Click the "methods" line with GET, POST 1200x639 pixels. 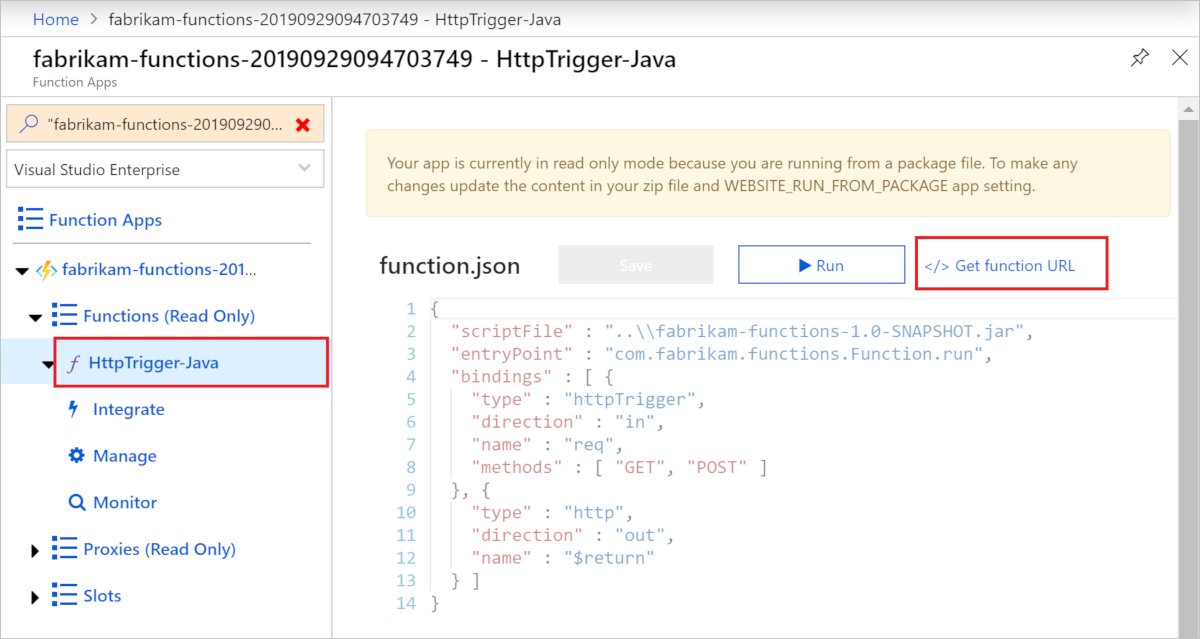(x=619, y=467)
